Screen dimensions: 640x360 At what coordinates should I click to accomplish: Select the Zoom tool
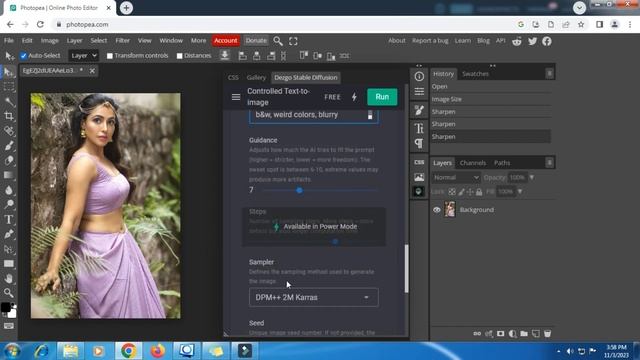coord(9,293)
